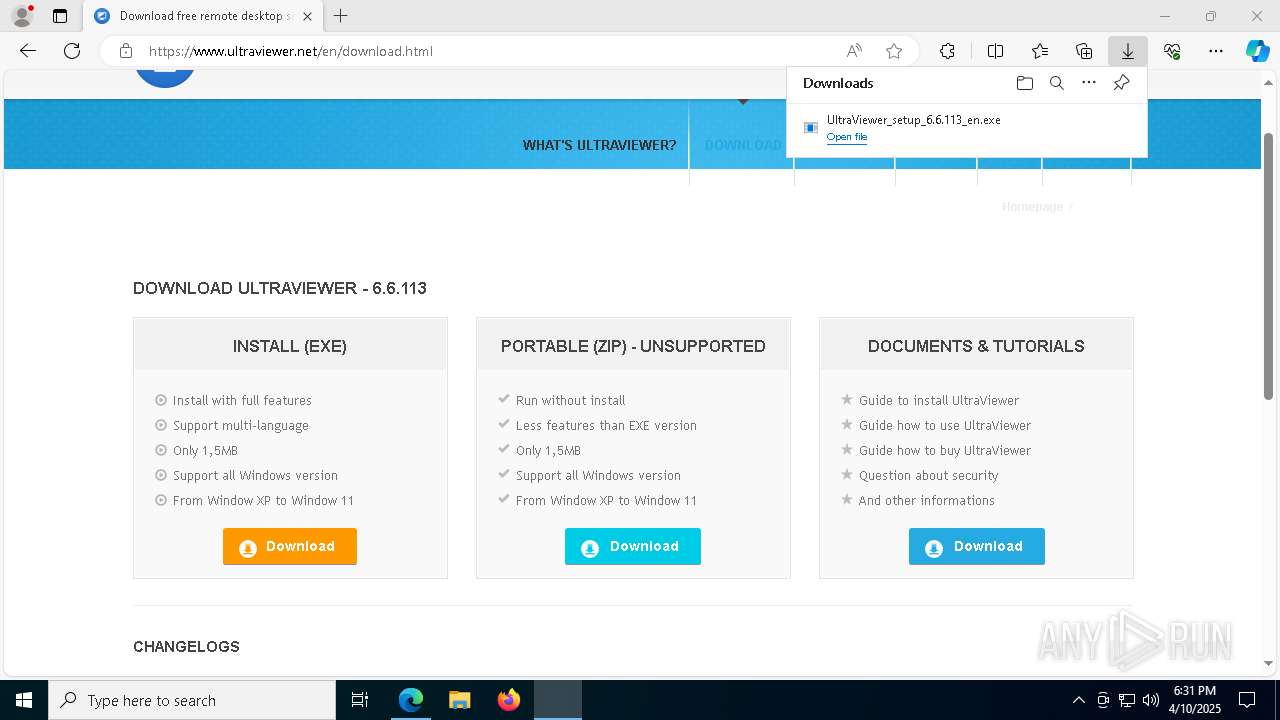Screen dimensions: 1280x720
Task: Open Guide to install UltraViewer
Action: pyautogui.click(x=938, y=400)
